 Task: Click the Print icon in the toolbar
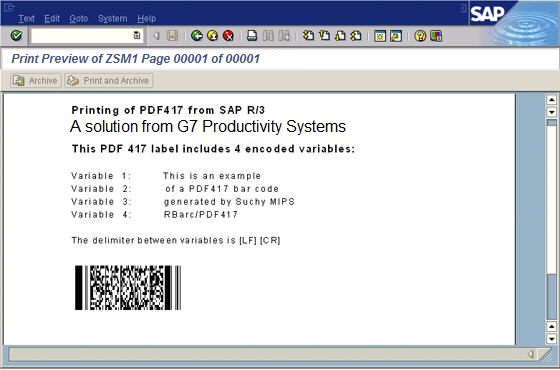(252, 35)
